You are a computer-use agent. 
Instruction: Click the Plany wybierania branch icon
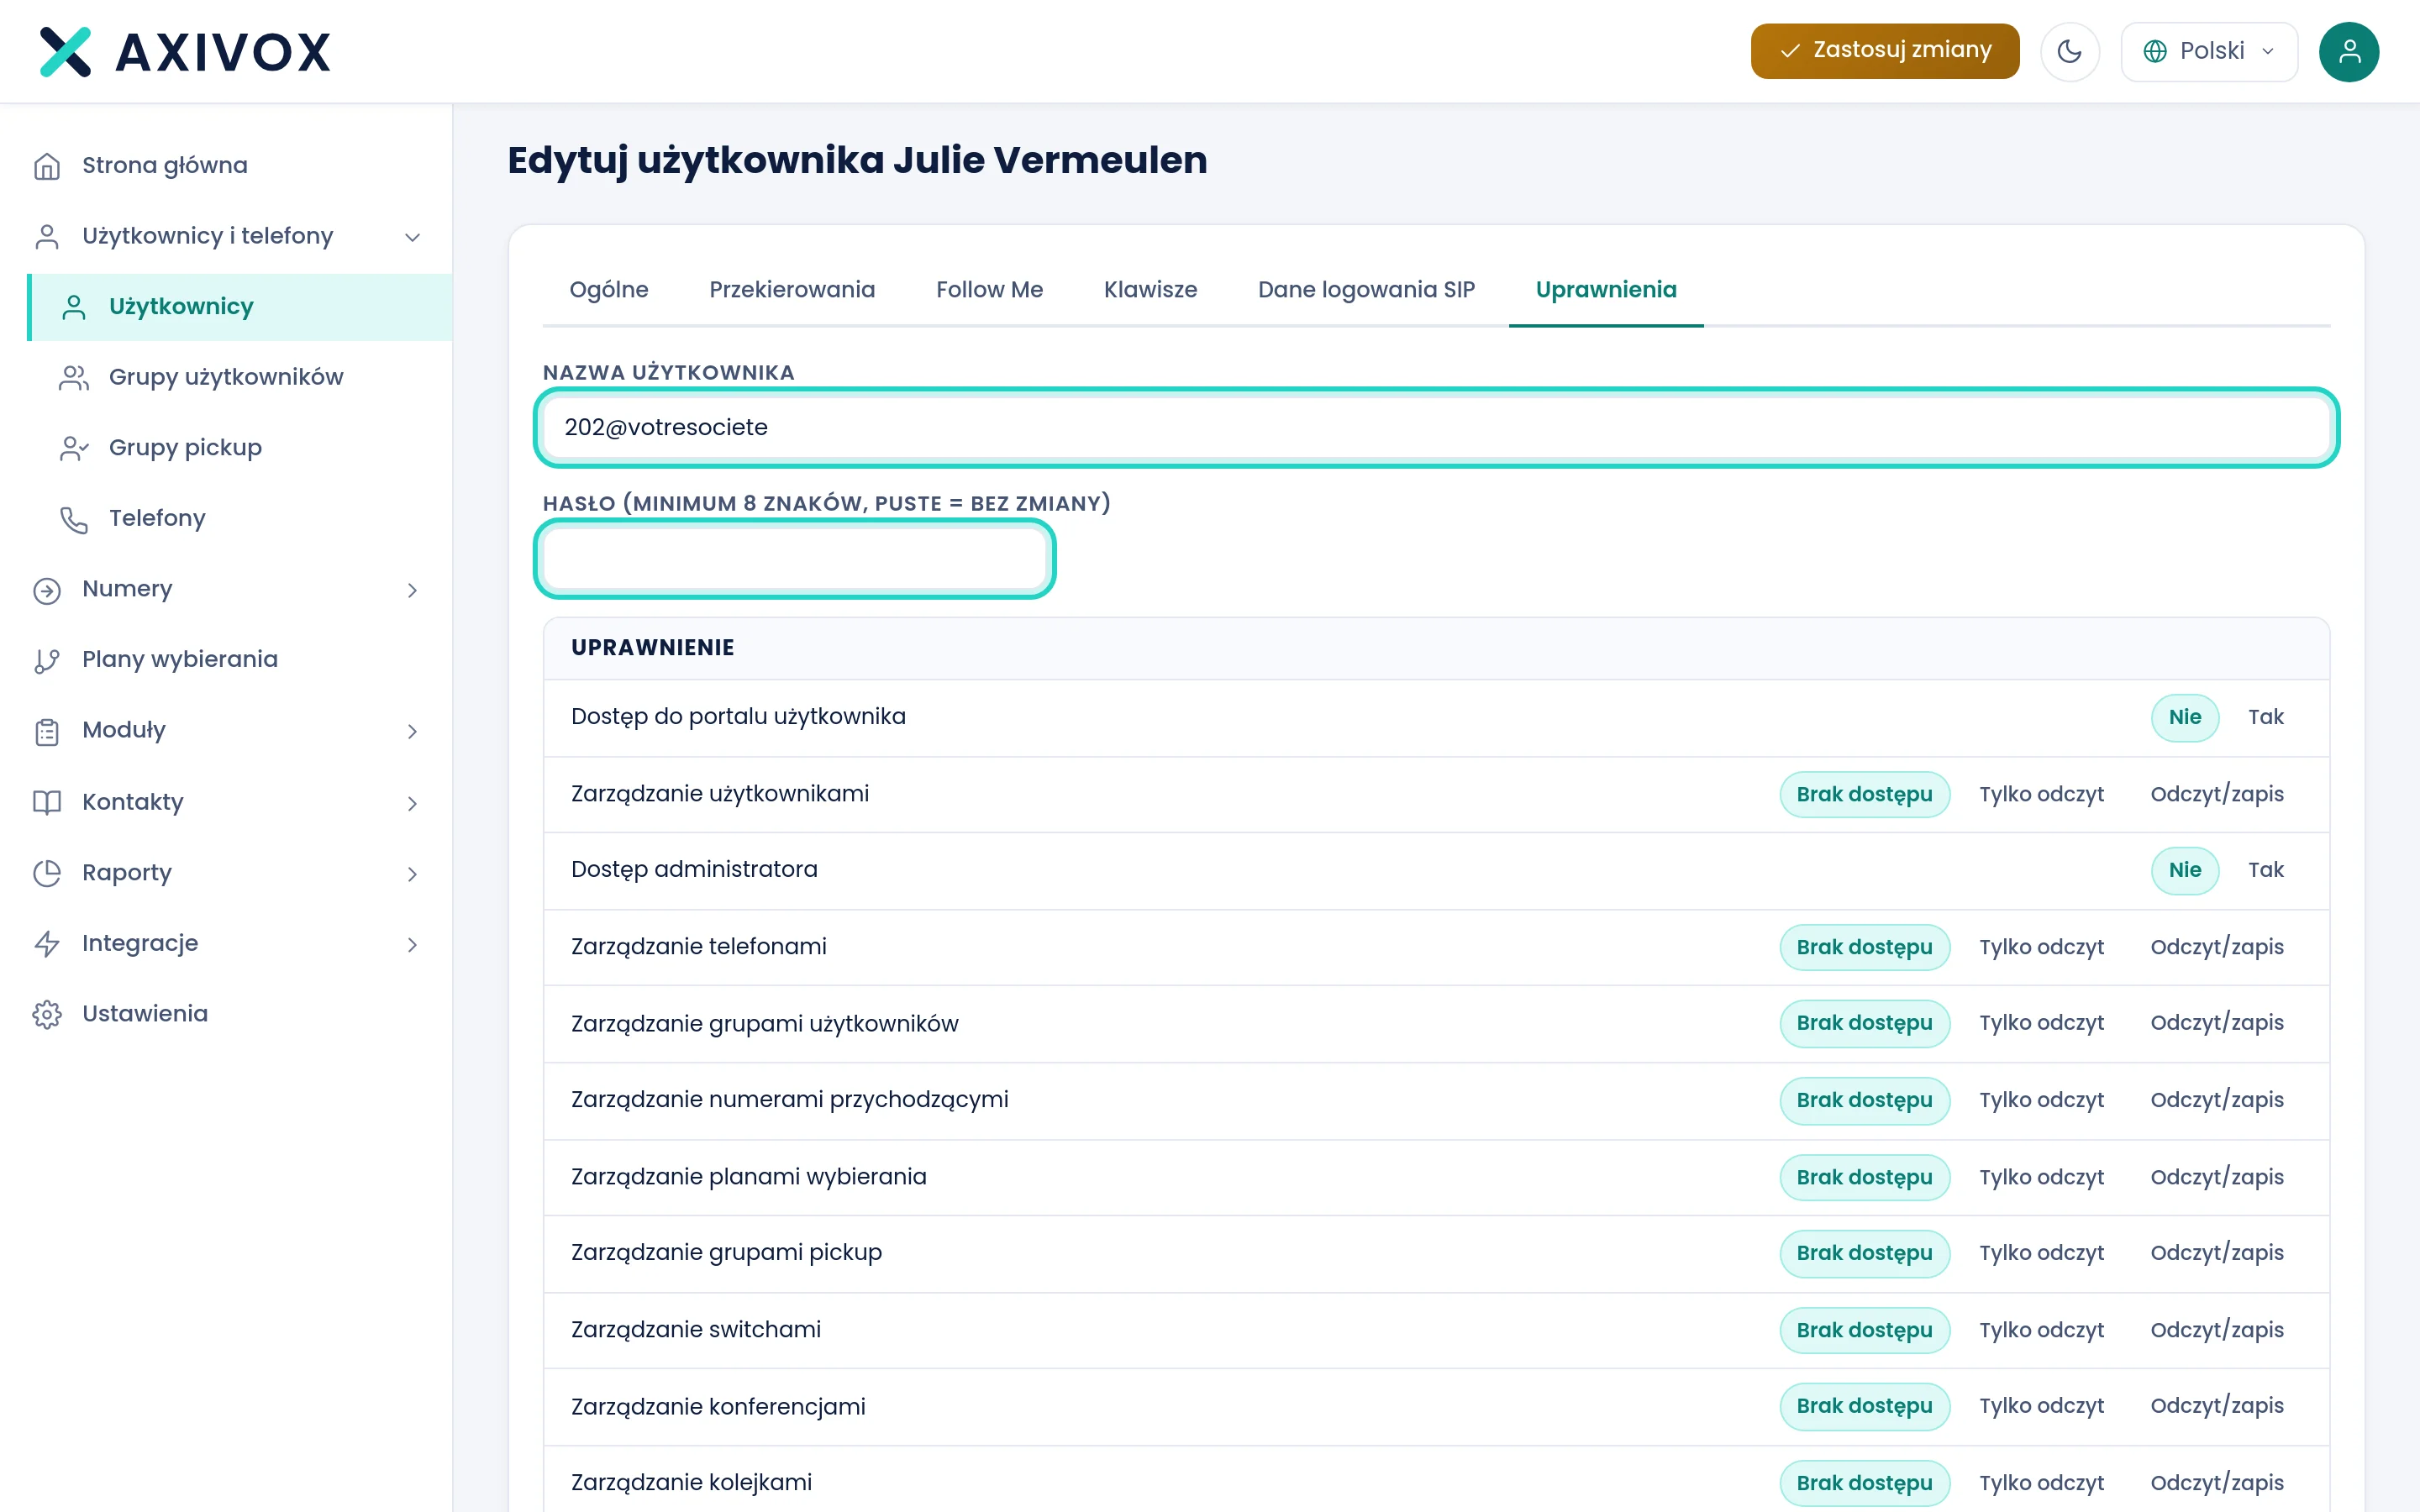47,660
